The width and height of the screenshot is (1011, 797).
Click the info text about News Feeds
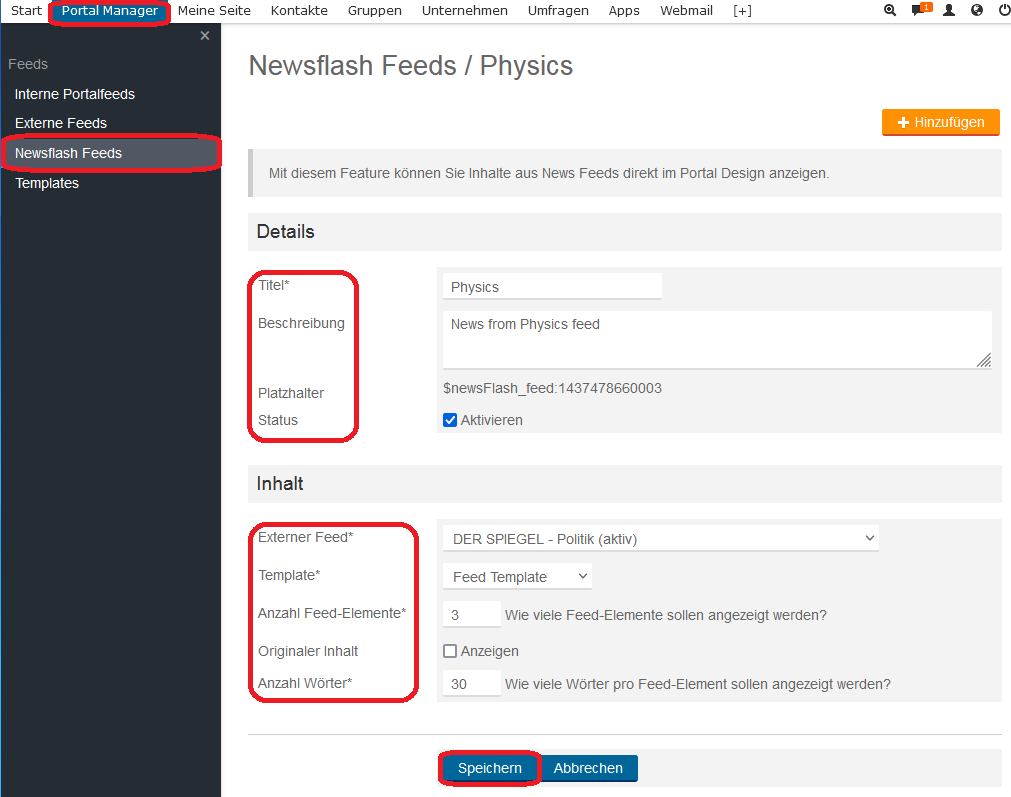click(x=549, y=173)
